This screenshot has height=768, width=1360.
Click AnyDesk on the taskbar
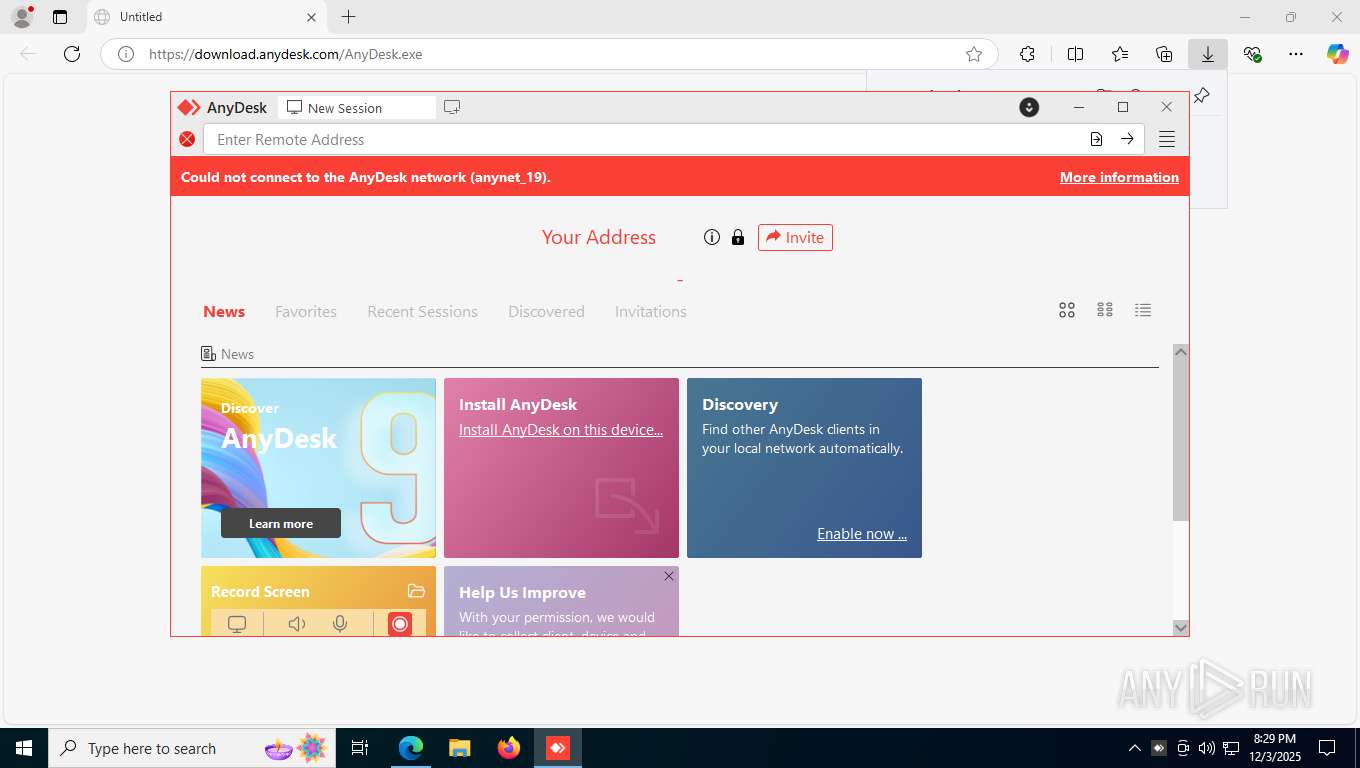pos(558,748)
